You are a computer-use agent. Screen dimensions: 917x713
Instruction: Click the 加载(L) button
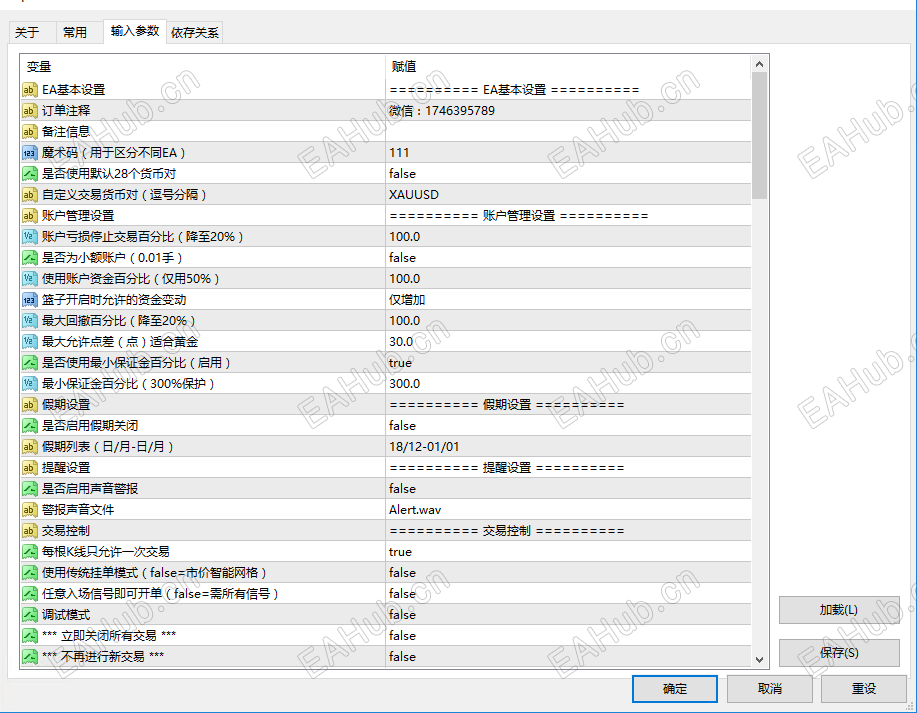click(839, 610)
